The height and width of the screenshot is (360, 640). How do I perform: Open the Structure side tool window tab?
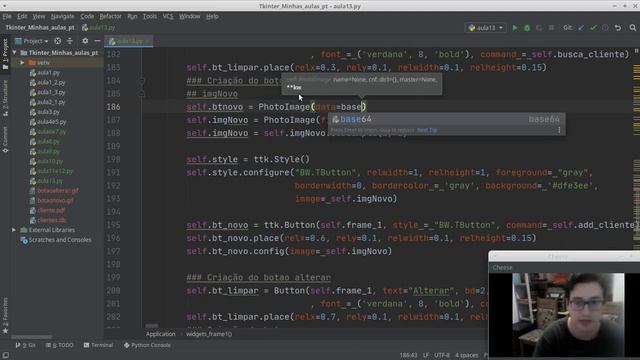click(x=5, y=99)
